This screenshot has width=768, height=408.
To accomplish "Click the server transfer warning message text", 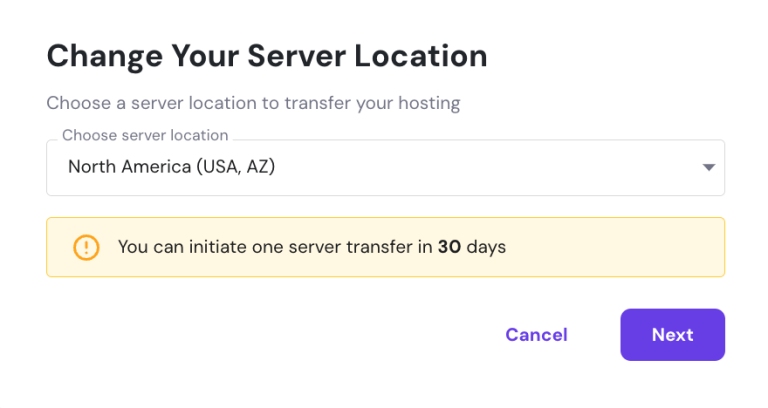I will [x=311, y=247].
